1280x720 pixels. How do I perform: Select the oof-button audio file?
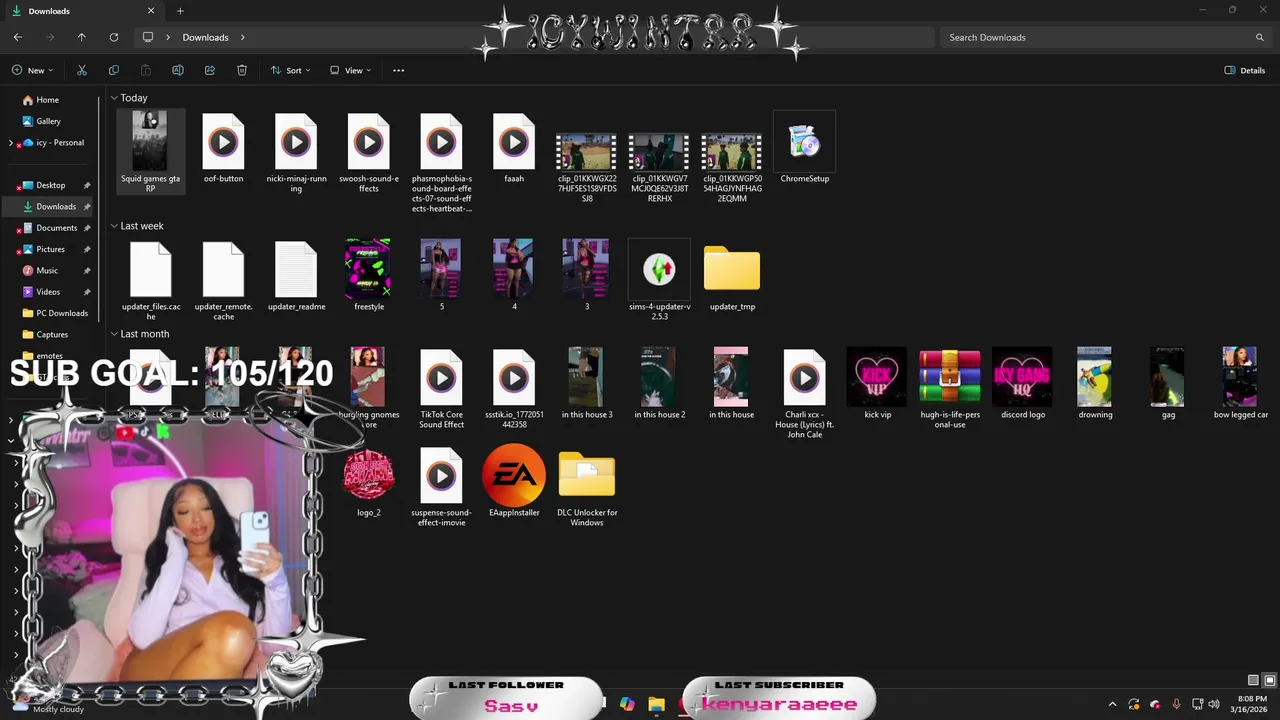pyautogui.click(x=223, y=150)
